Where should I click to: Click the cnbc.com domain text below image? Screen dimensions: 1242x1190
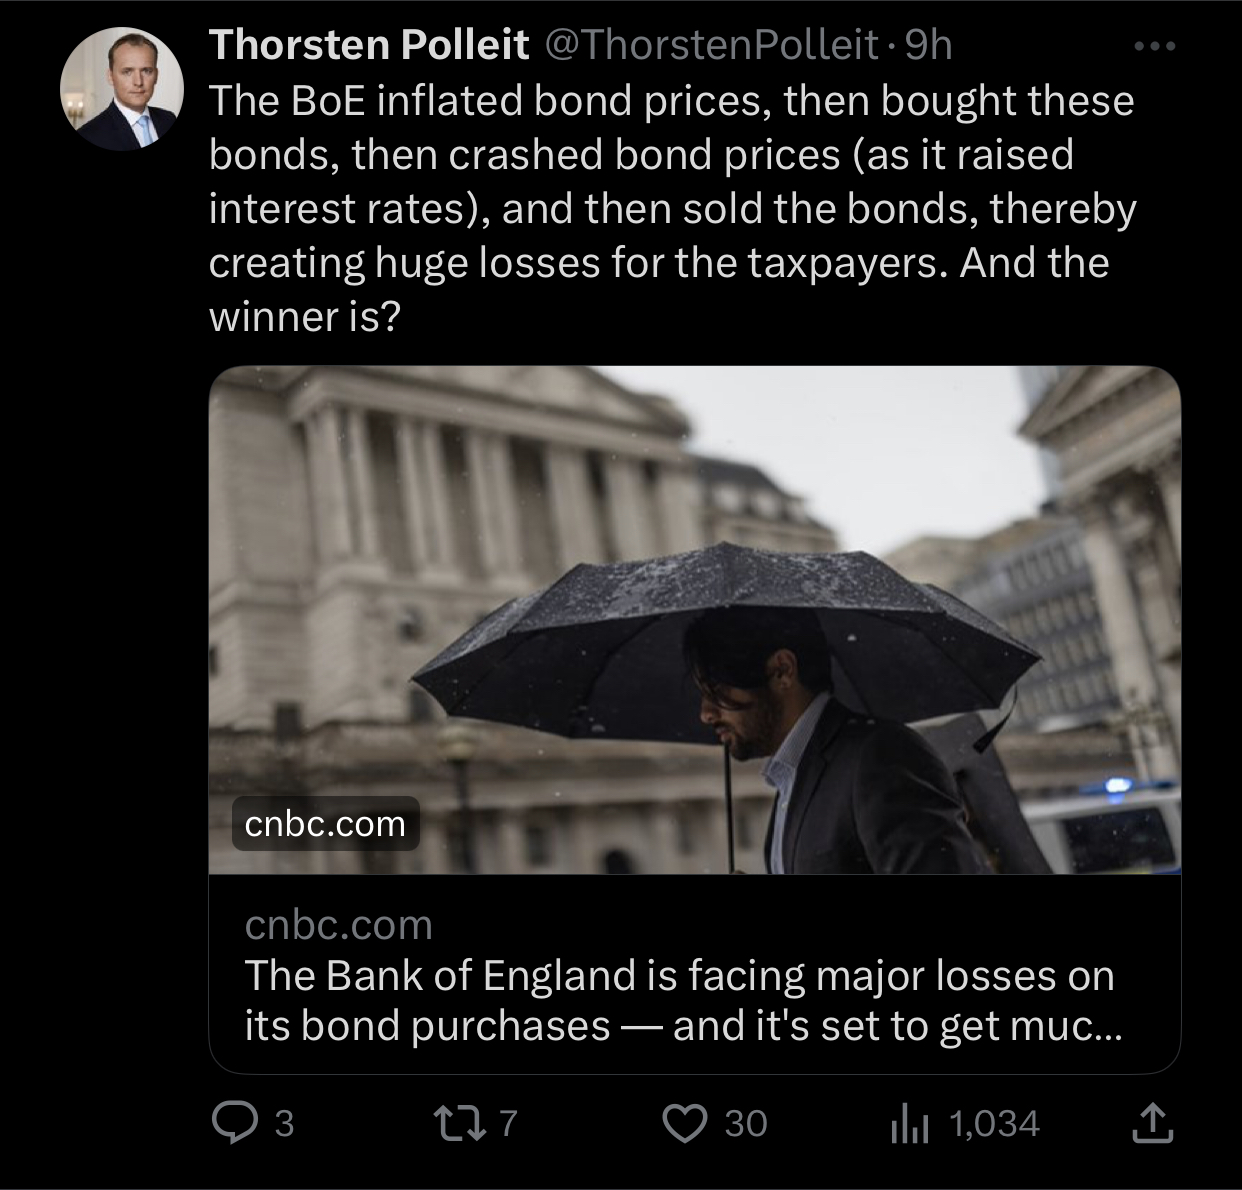[338, 925]
